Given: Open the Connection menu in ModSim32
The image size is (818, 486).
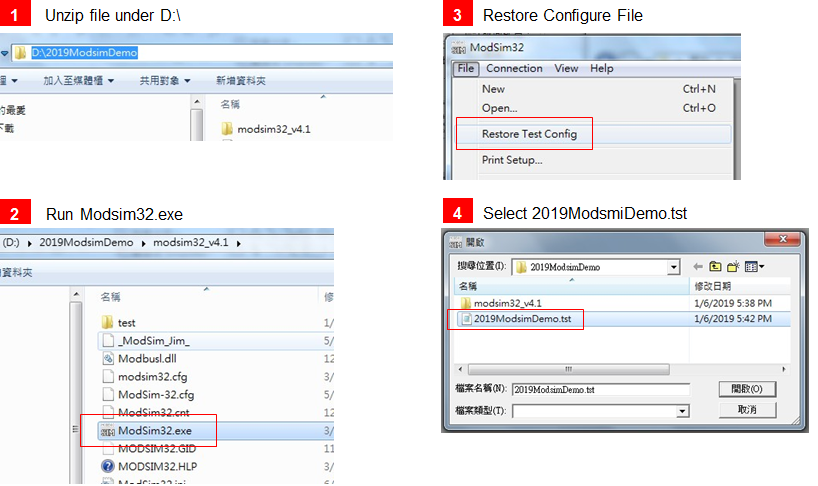Looking at the screenshot, I should coord(514,68).
